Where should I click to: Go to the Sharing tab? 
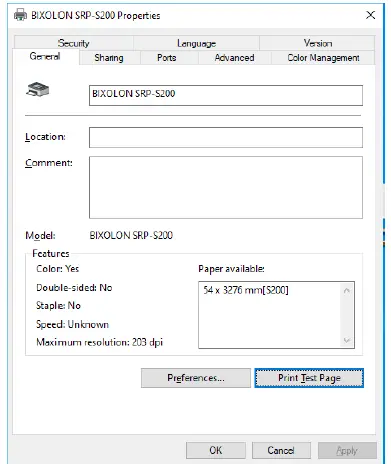[x=109, y=58]
